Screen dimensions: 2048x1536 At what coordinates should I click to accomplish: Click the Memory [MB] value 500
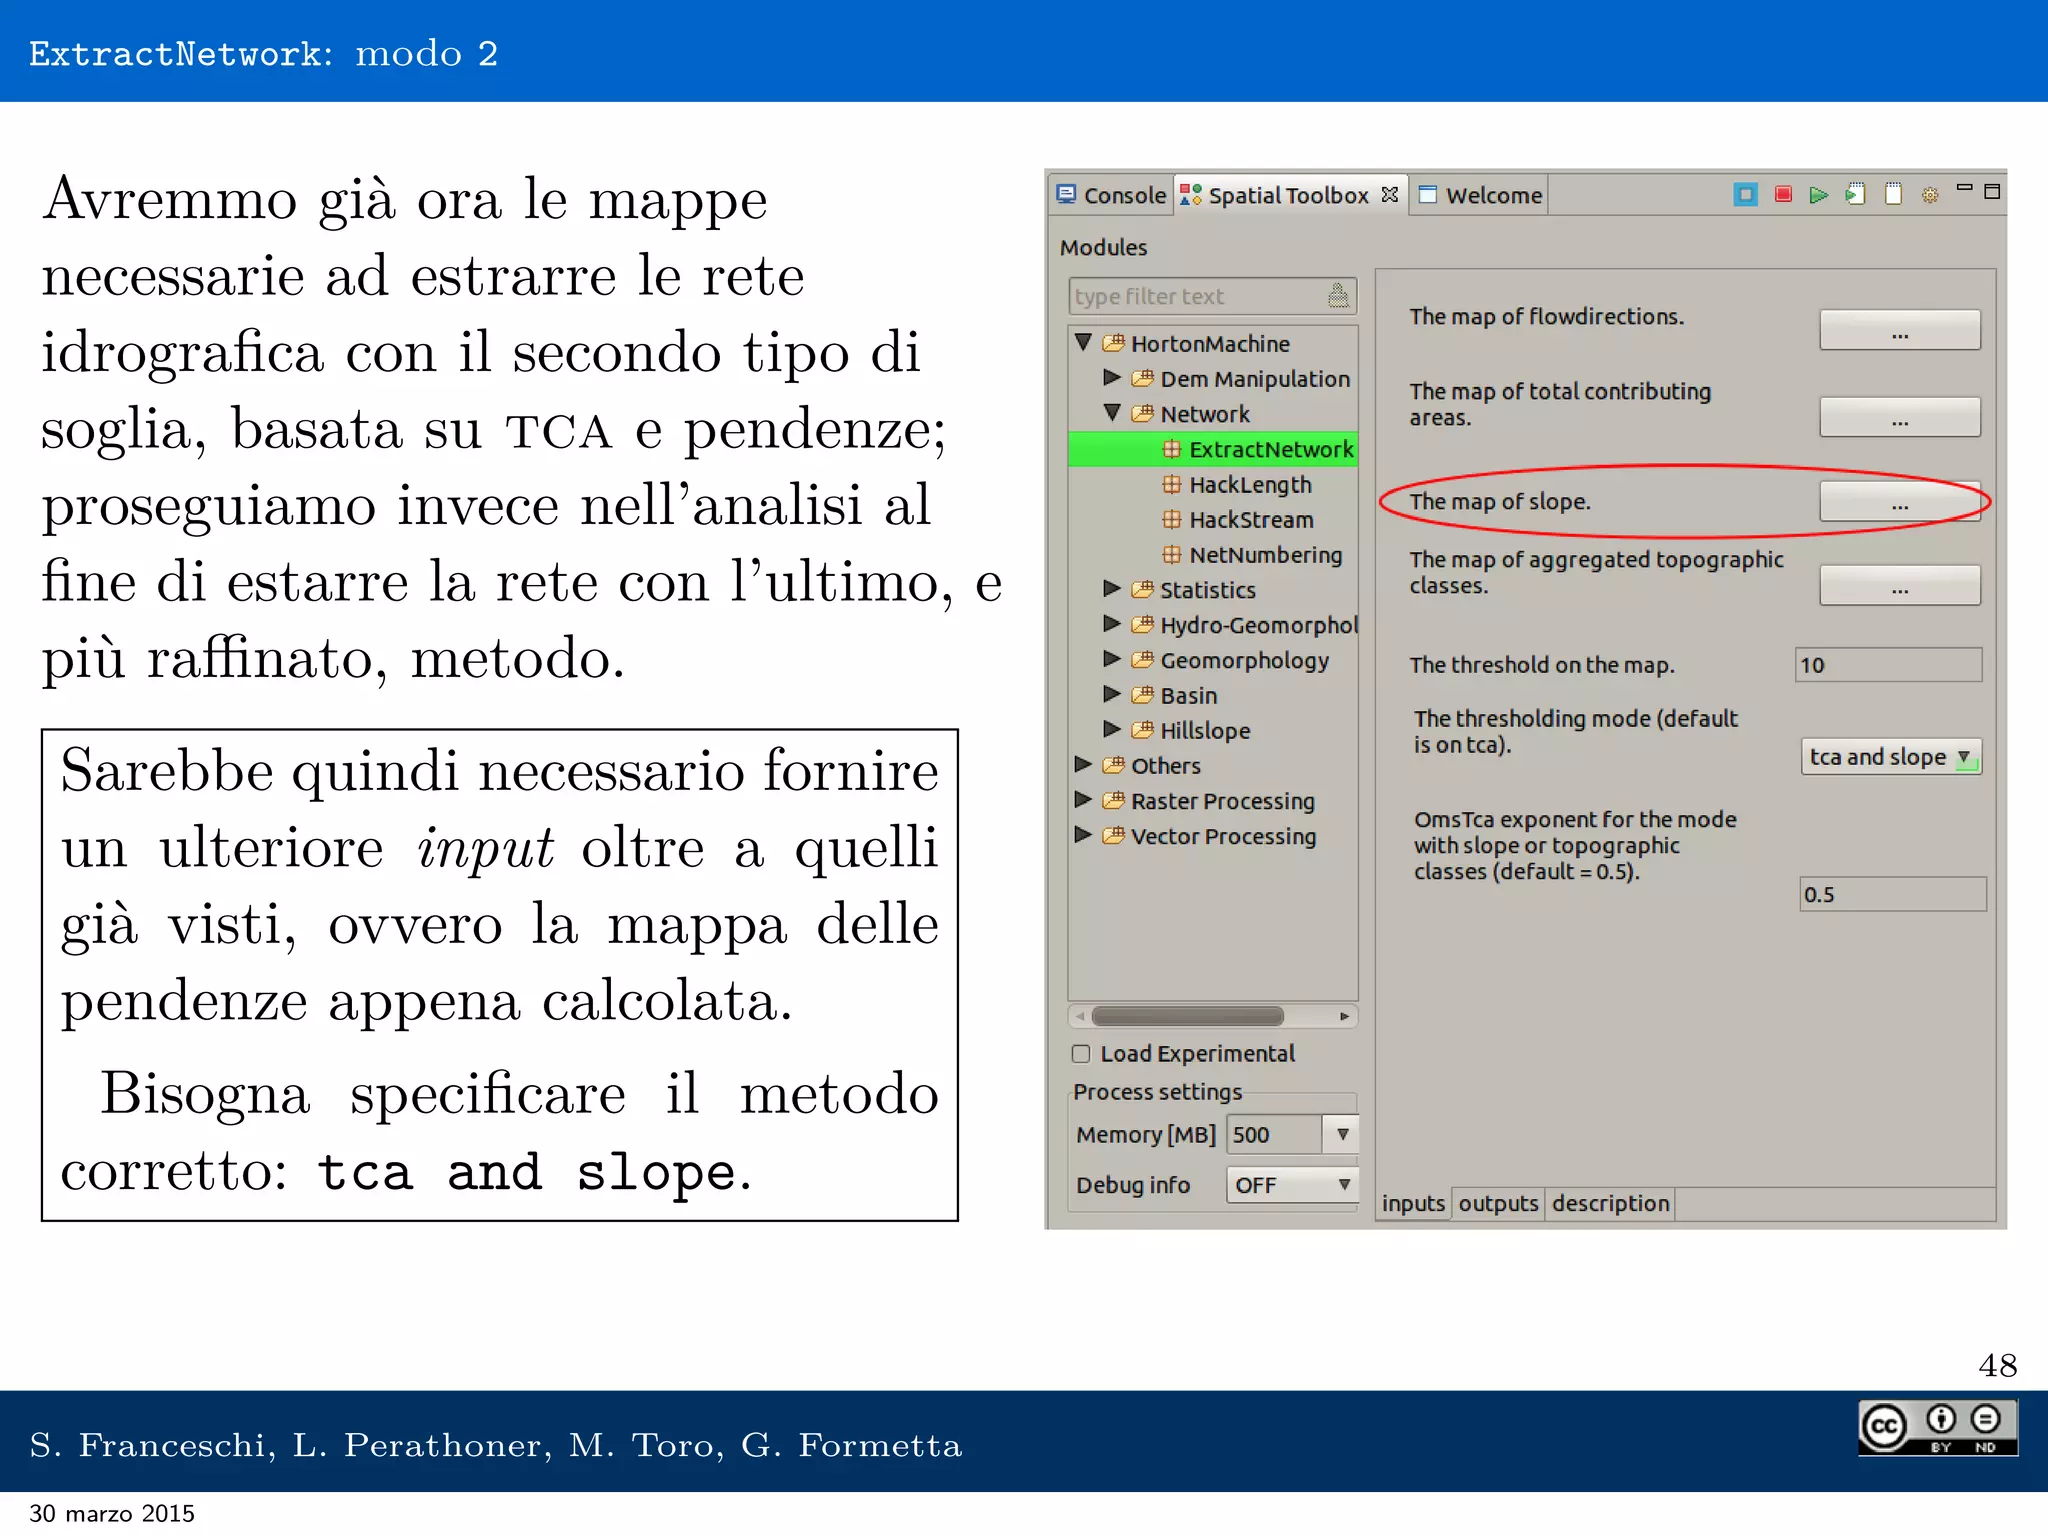(x=1275, y=1134)
